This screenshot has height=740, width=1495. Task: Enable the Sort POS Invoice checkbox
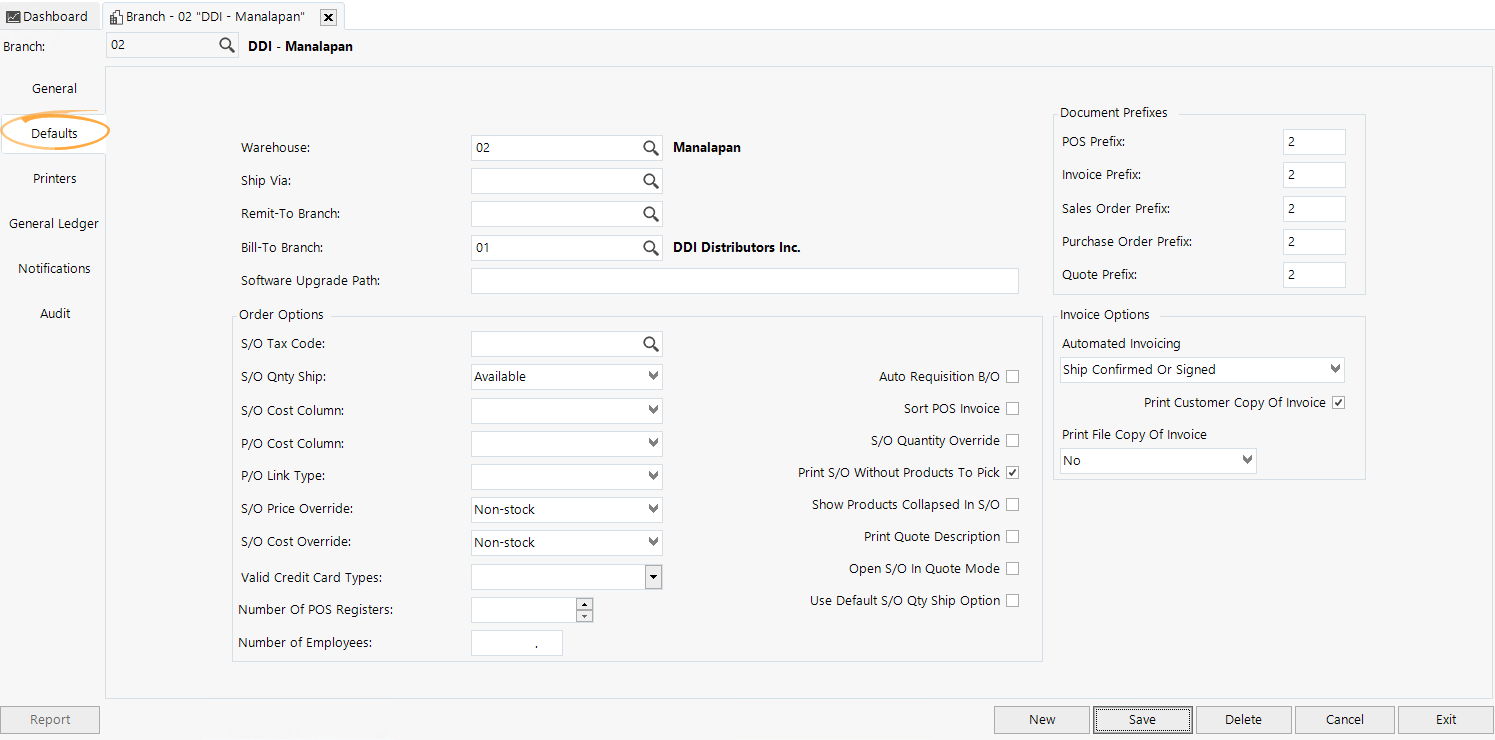pyautogui.click(x=1012, y=408)
